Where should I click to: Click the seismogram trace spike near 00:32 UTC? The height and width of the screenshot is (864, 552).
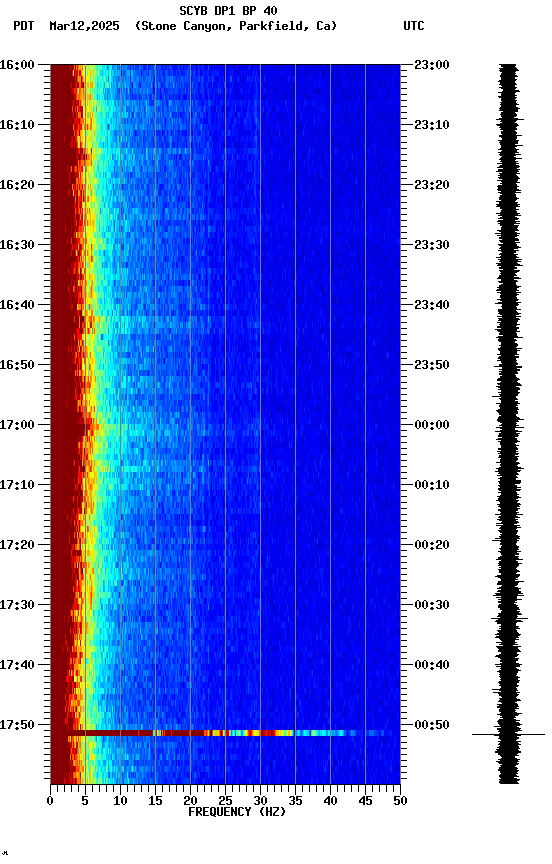[510, 619]
